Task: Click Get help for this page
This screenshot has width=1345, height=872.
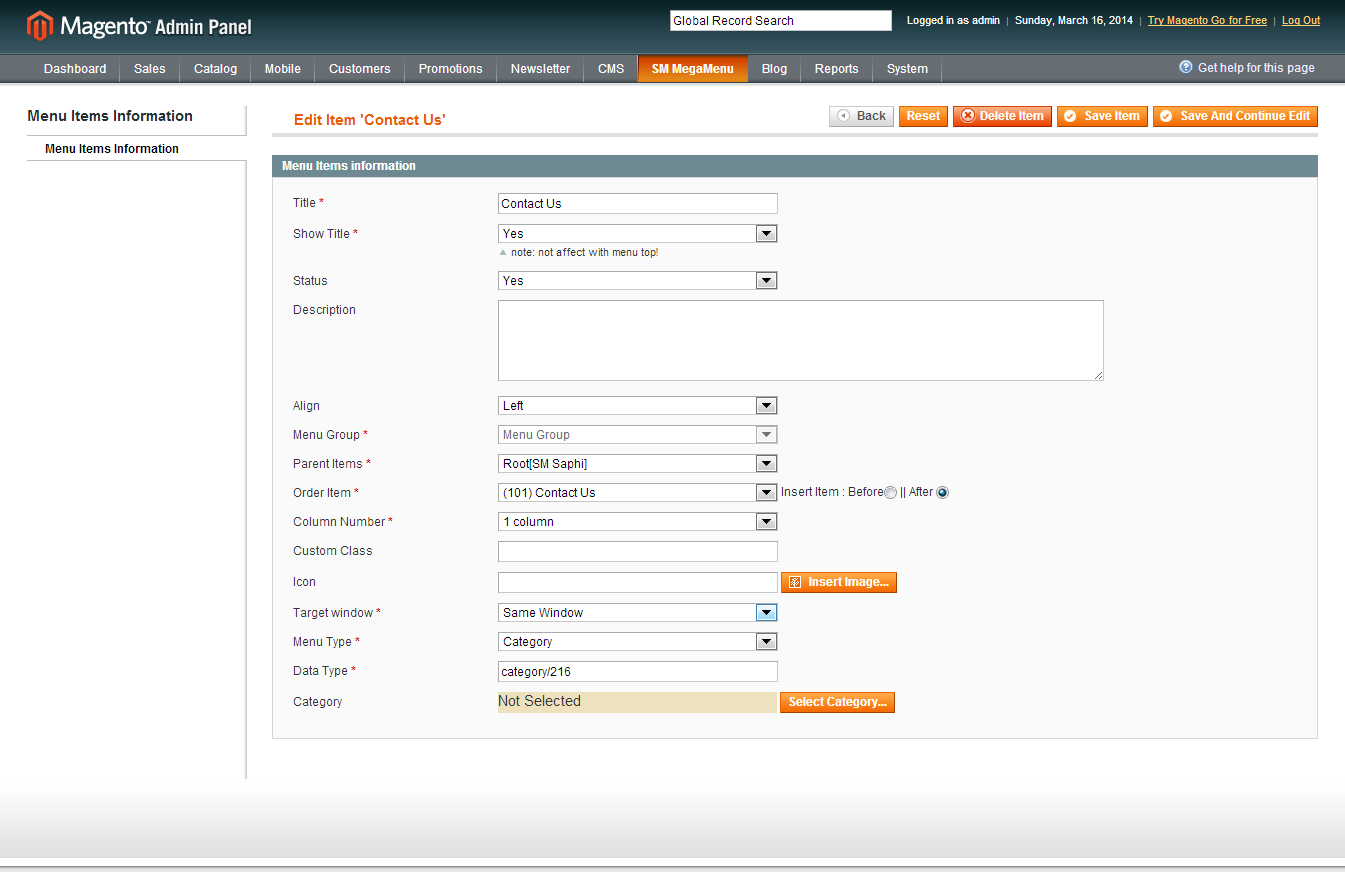Action: (1256, 68)
